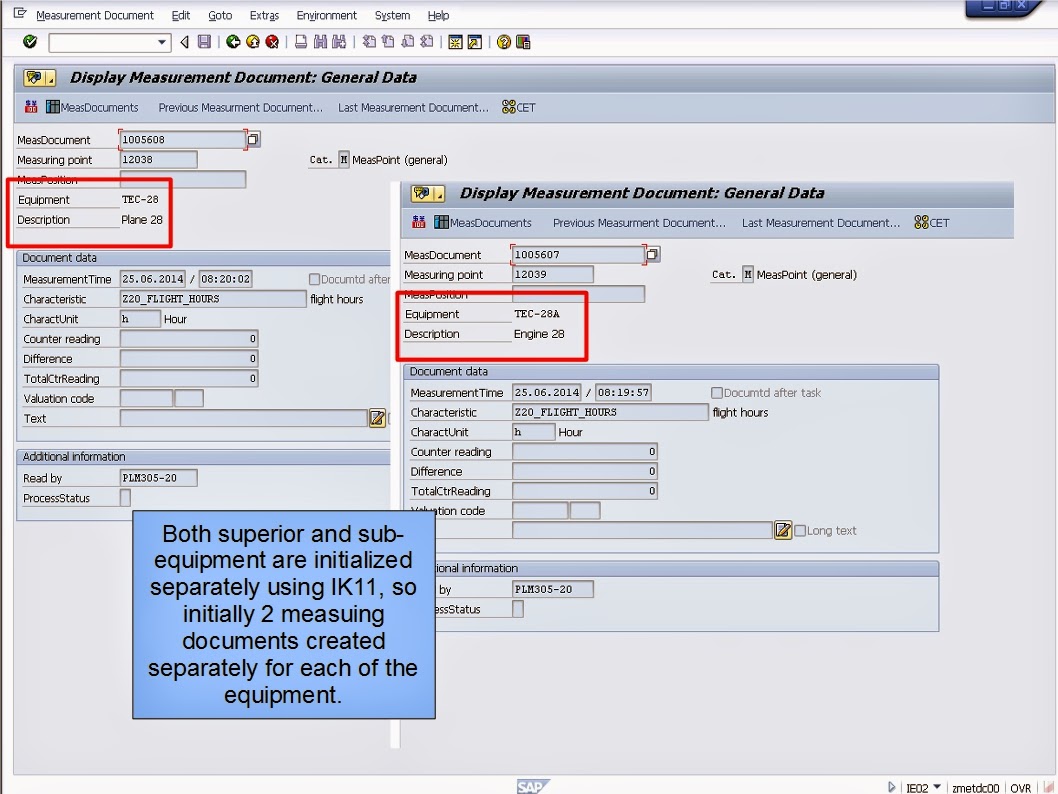
Task: Open the Environment menu
Action: [x=327, y=15]
